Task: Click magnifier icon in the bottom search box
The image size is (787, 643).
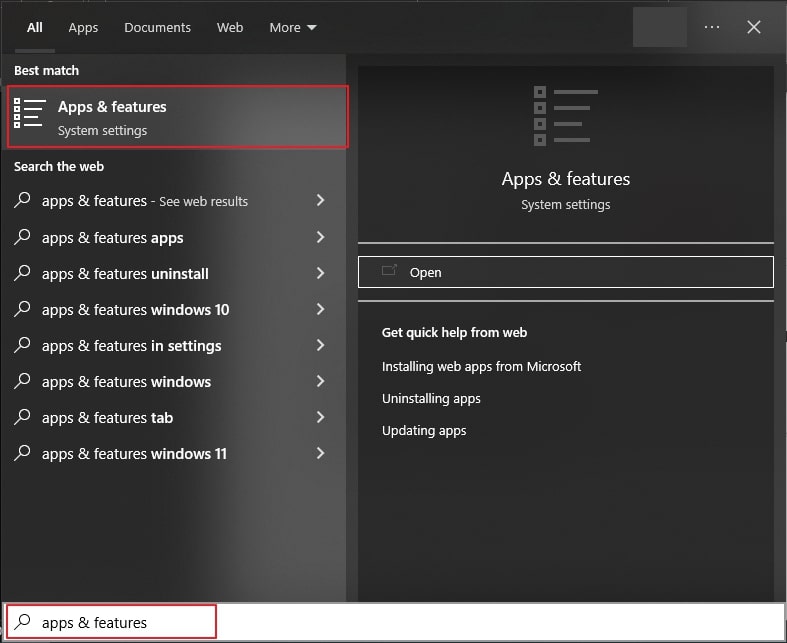Action: 22,622
